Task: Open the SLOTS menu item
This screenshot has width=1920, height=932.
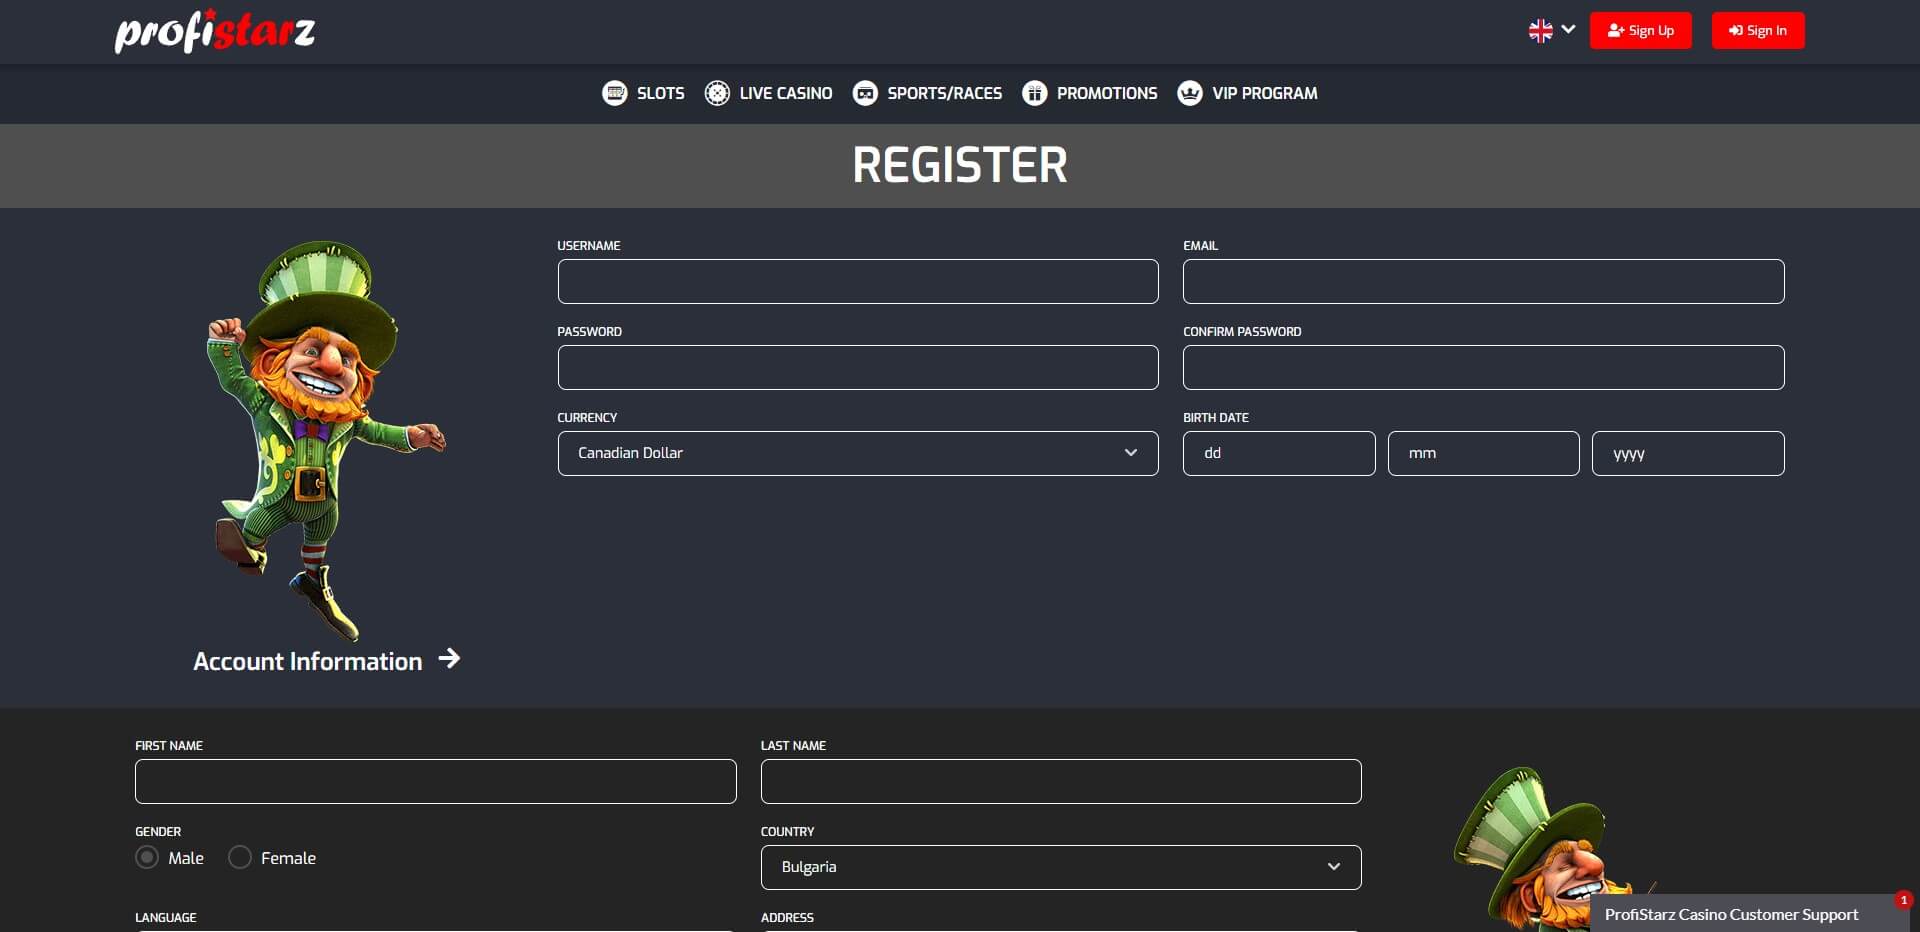Action: pos(660,93)
